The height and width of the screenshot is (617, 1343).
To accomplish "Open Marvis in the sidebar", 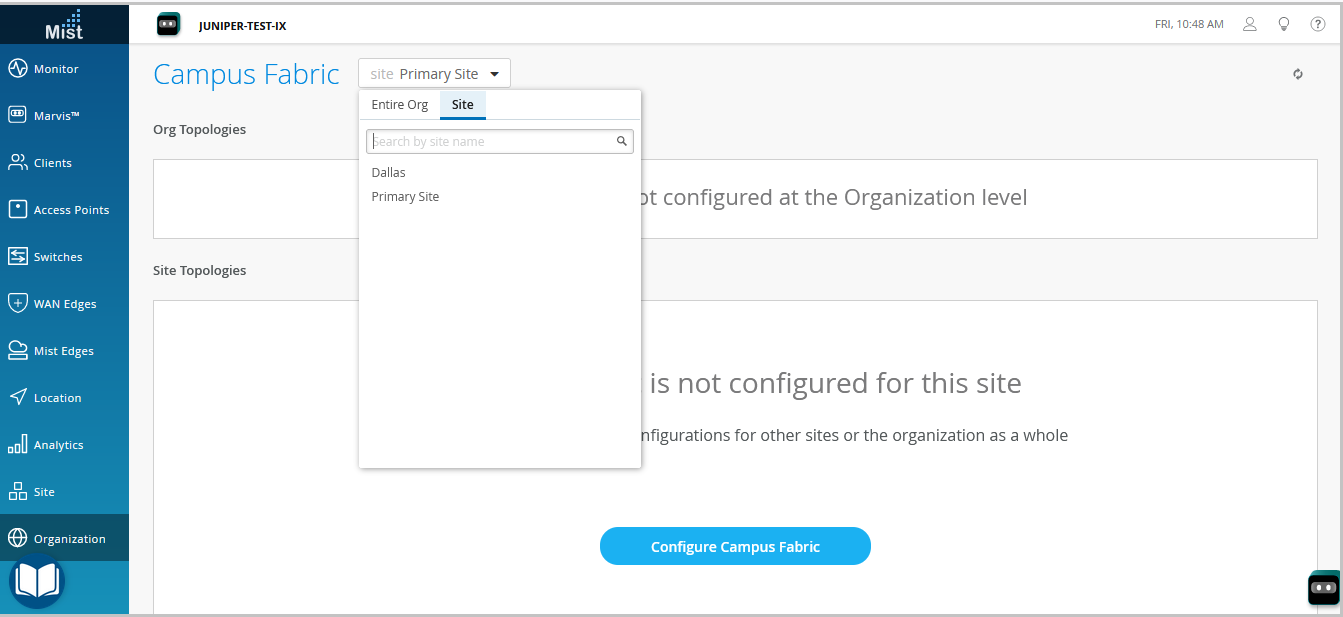I will [x=56, y=116].
